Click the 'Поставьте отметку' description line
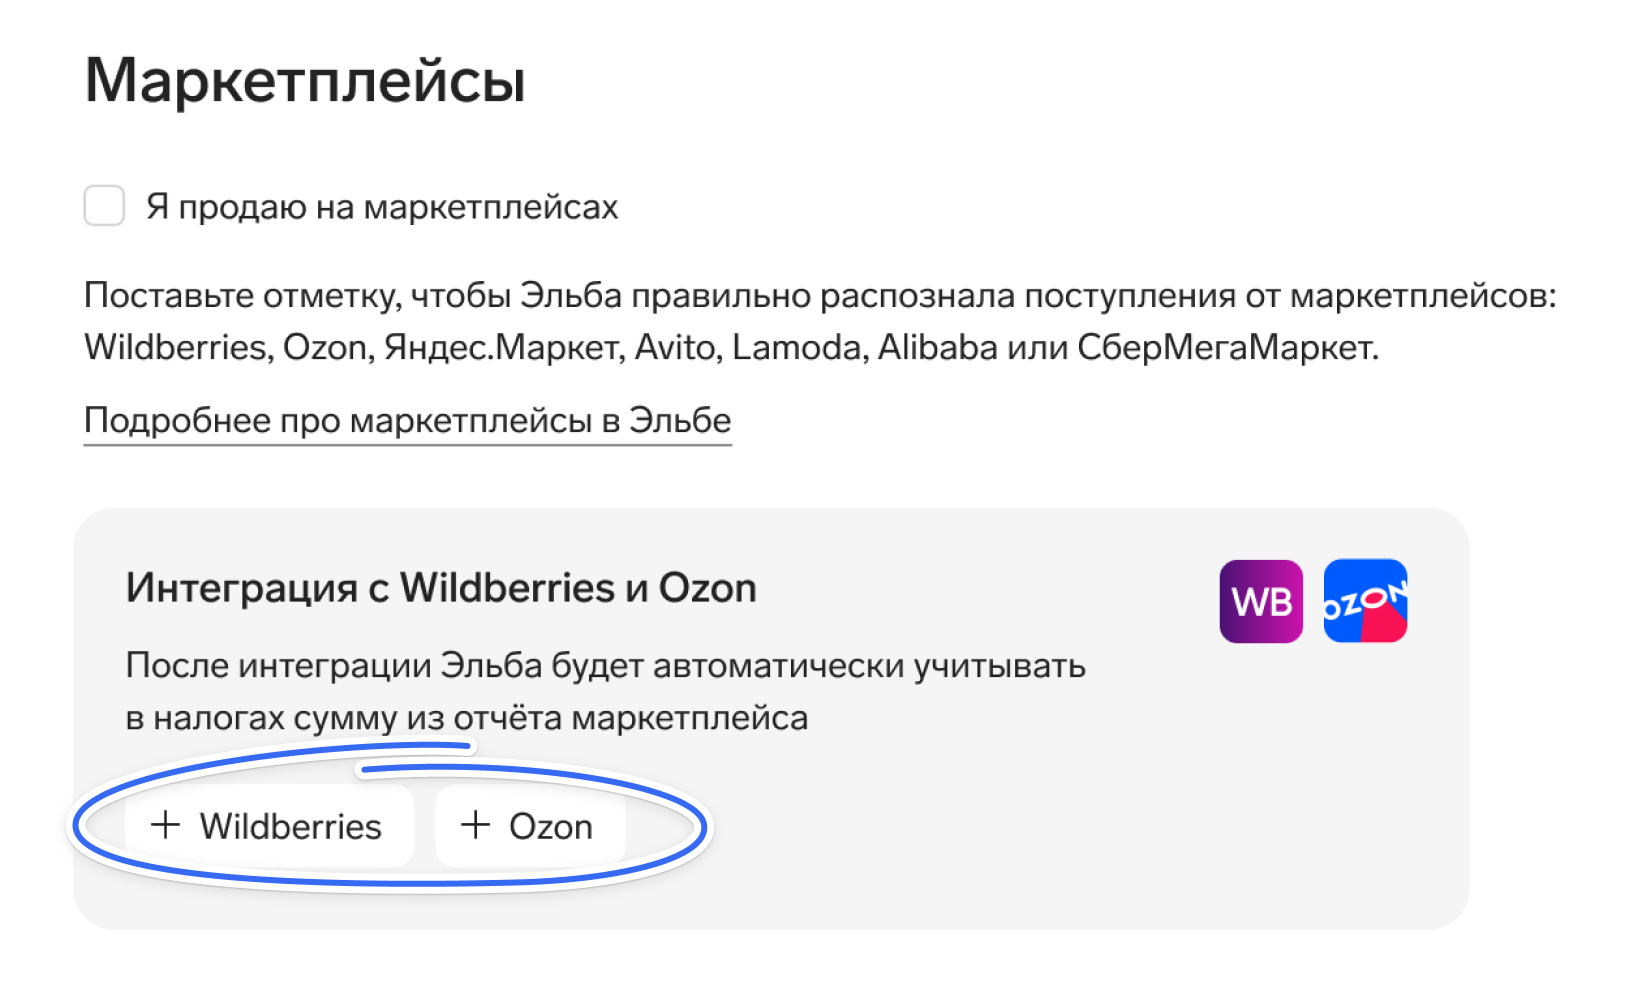The image size is (1626, 1000). [820, 296]
